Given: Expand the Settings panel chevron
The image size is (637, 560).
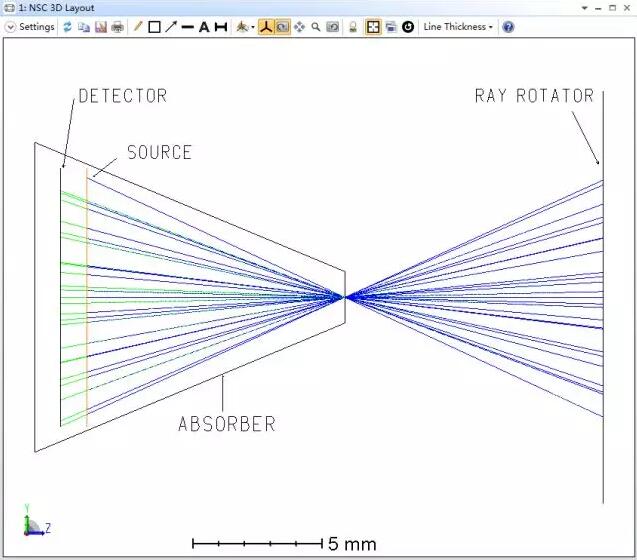Looking at the screenshot, I should (x=10, y=27).
